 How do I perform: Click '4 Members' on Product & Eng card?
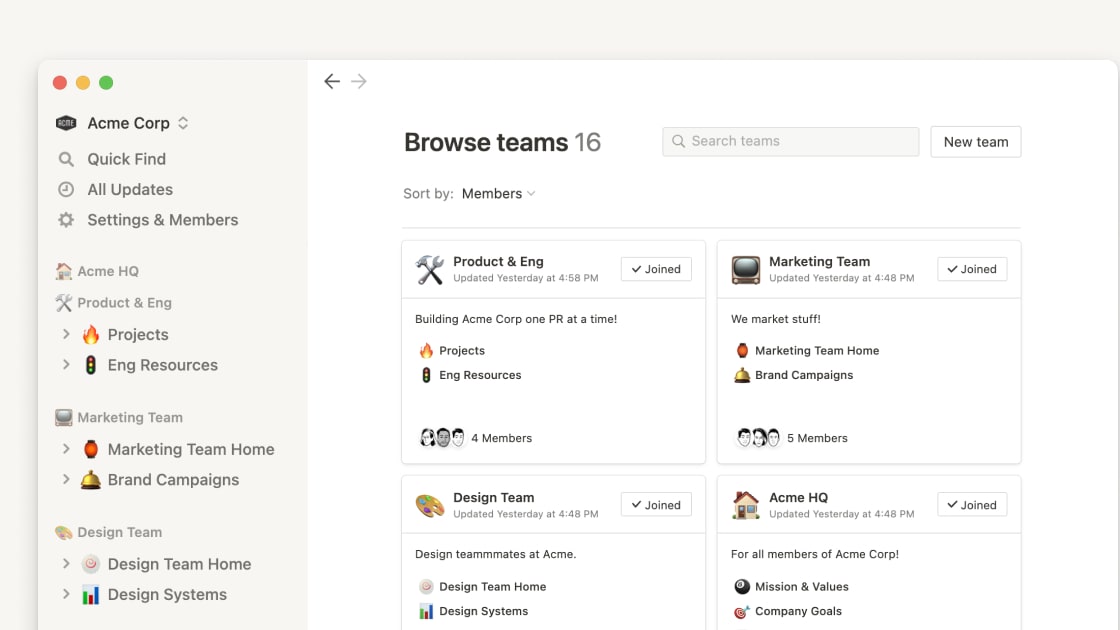tap(501, 438)
